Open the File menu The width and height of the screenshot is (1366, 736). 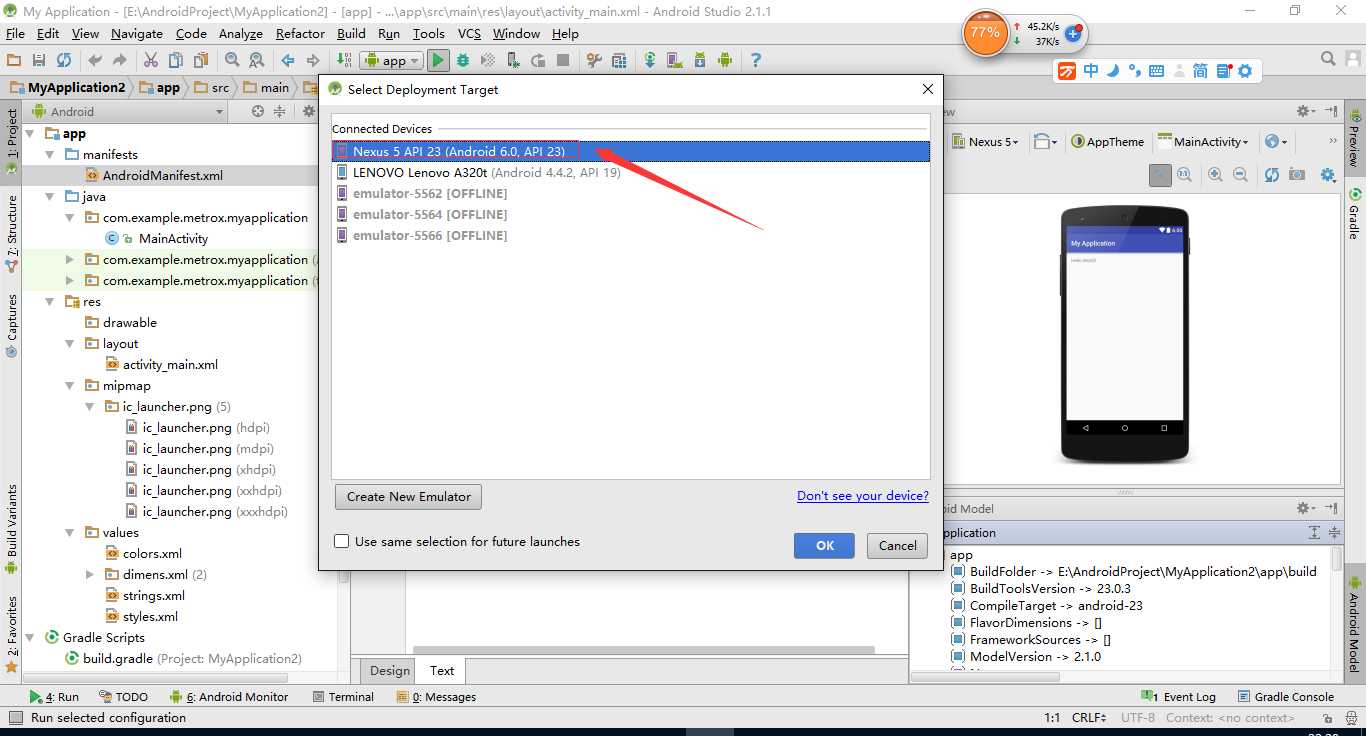[x=15, y=33]
